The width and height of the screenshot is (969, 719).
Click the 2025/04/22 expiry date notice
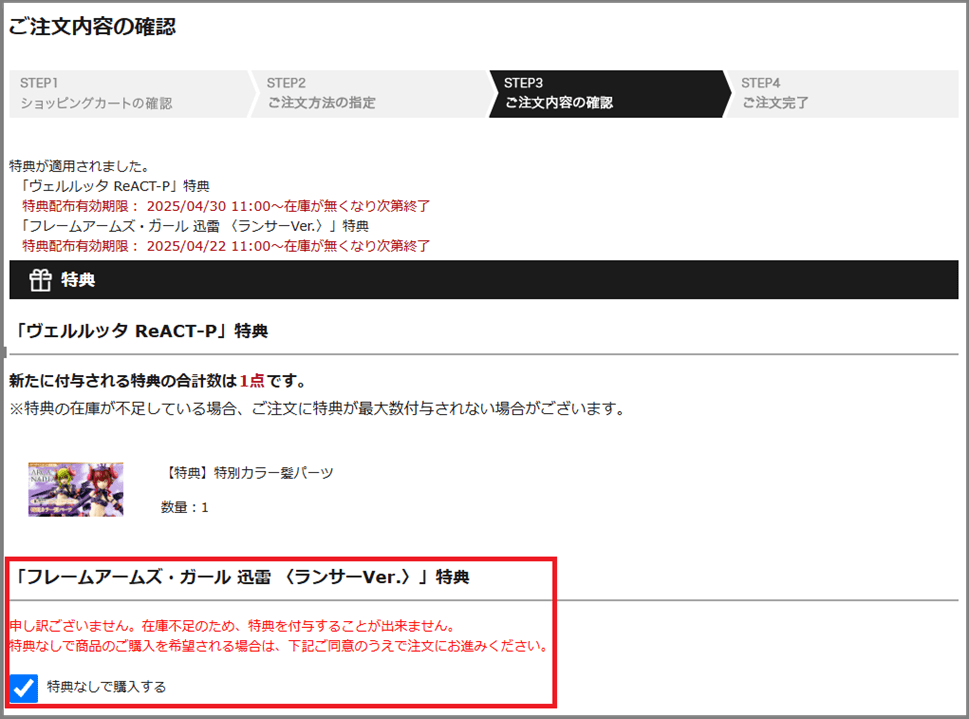pos(226,245)
